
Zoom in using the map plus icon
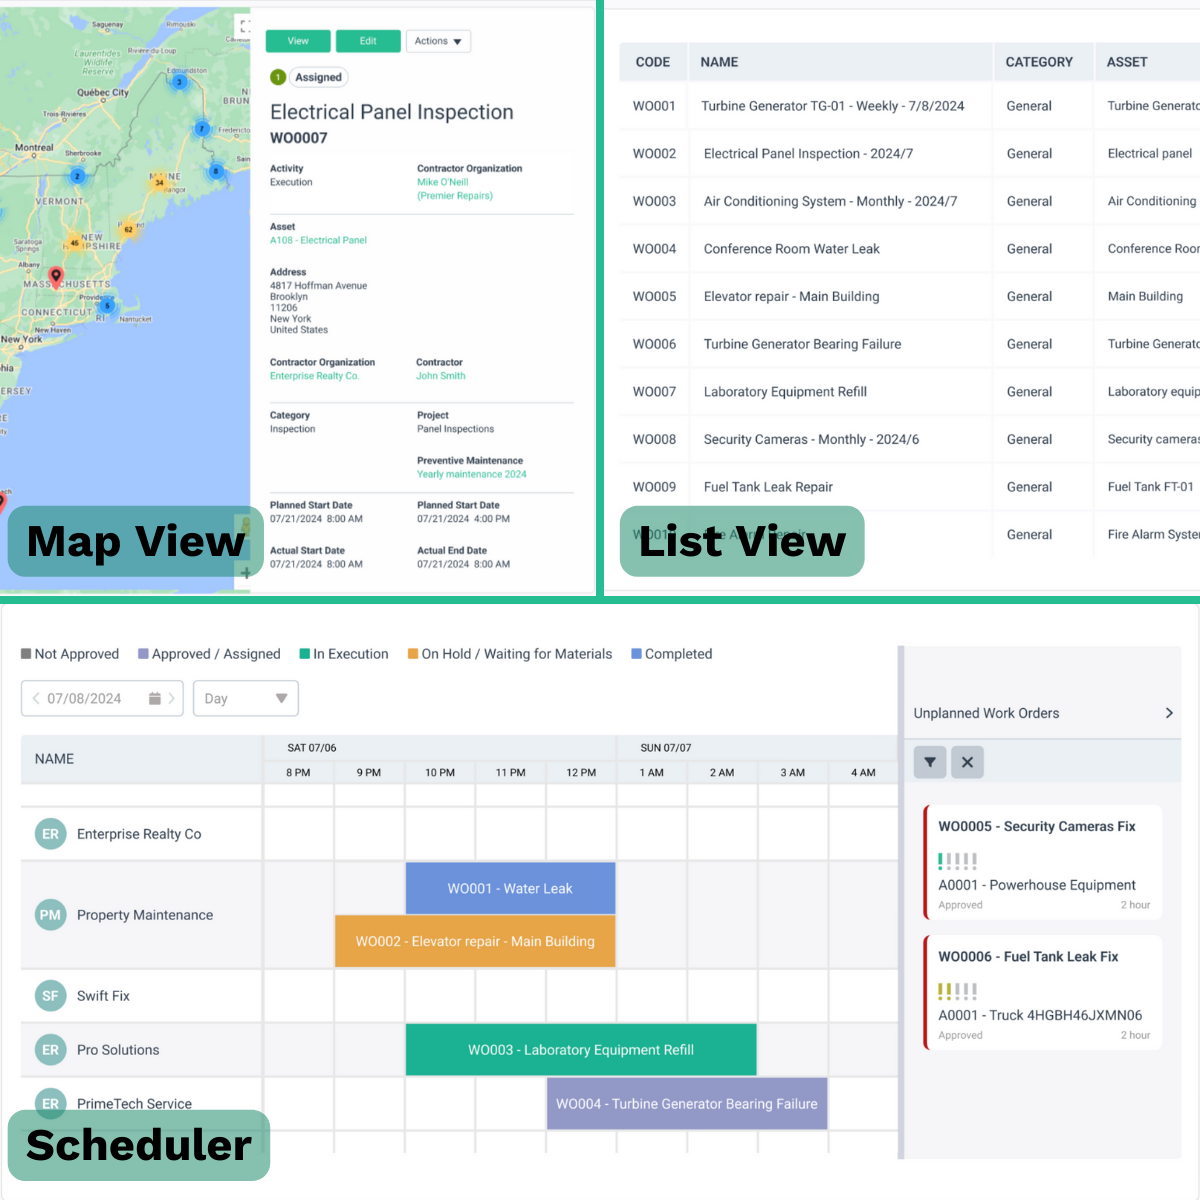pyautogui.click(x=244, y=574)
